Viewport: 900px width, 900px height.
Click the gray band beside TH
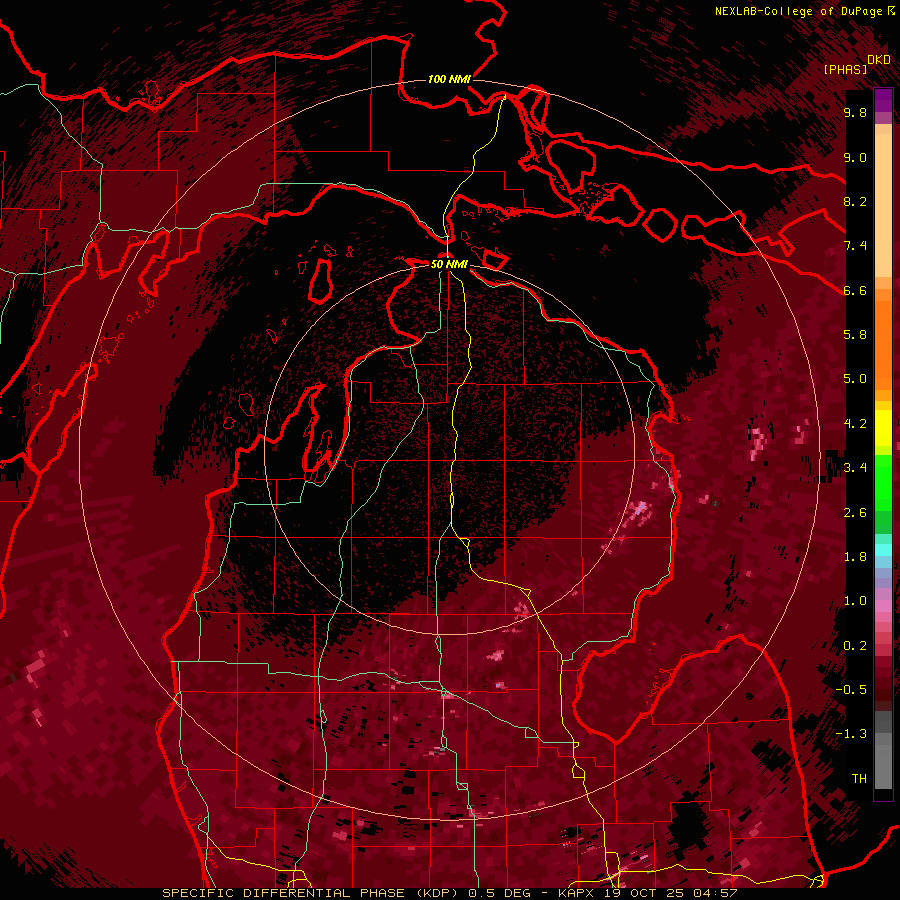point(883,769)
